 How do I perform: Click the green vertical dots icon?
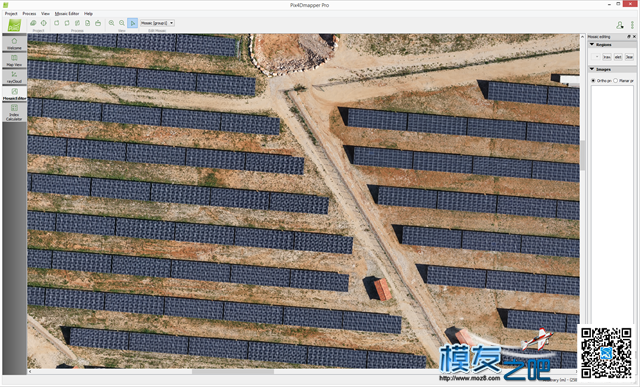click(632, 25)
